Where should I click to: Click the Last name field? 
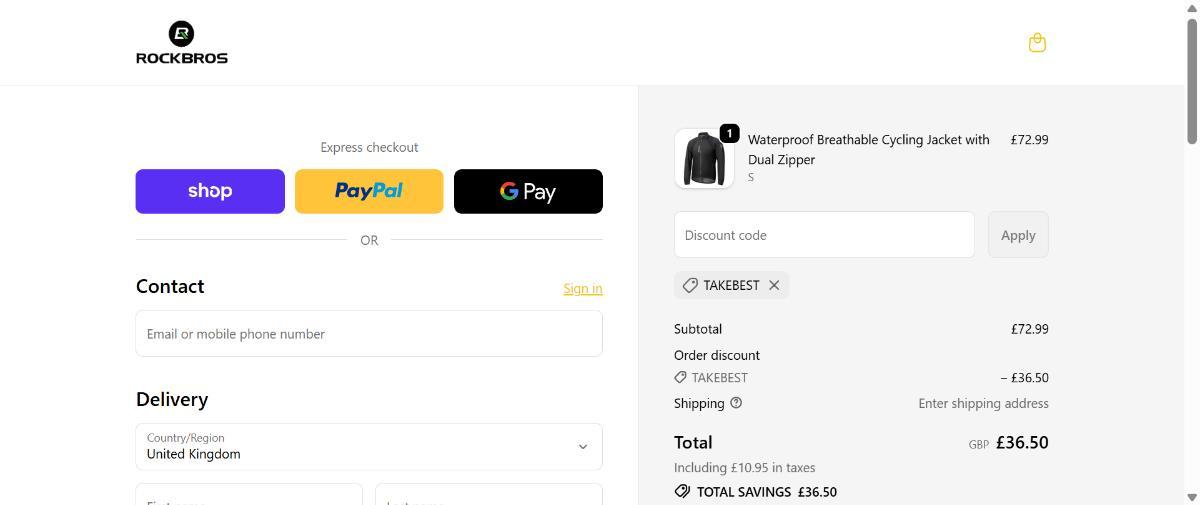(489, 497)
